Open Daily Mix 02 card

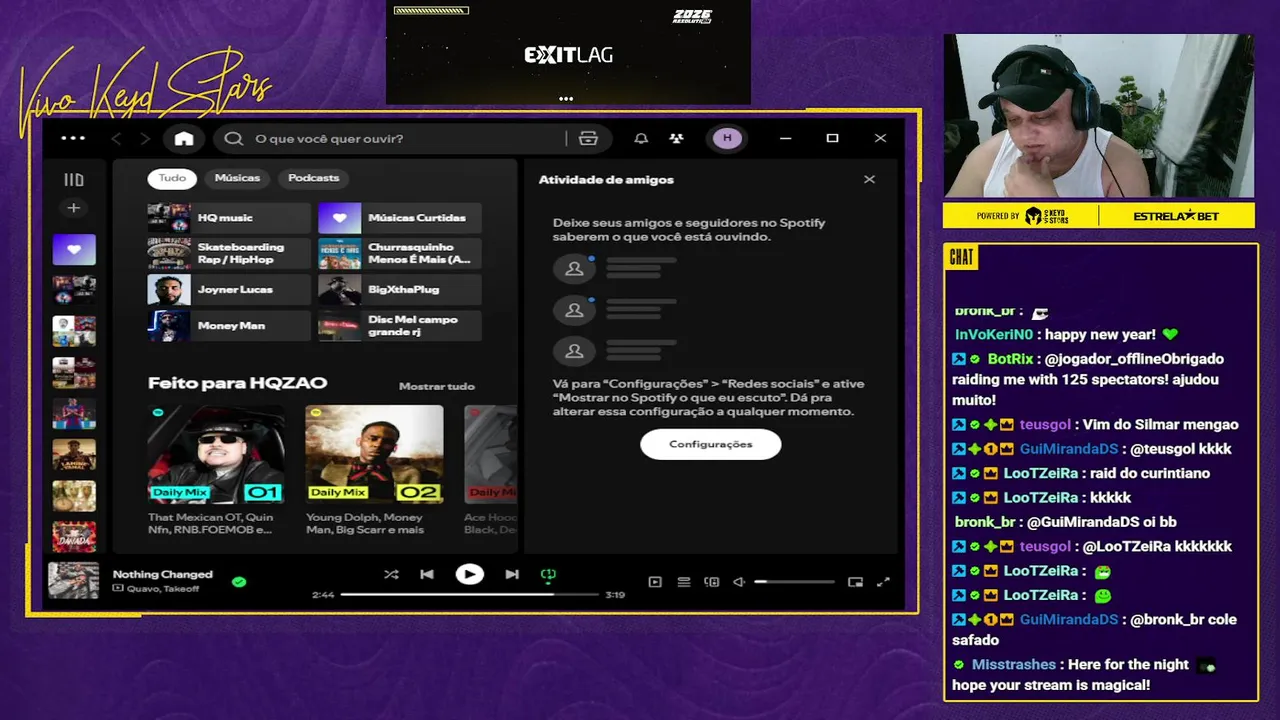pyautogui.click(x=374, y=470)
